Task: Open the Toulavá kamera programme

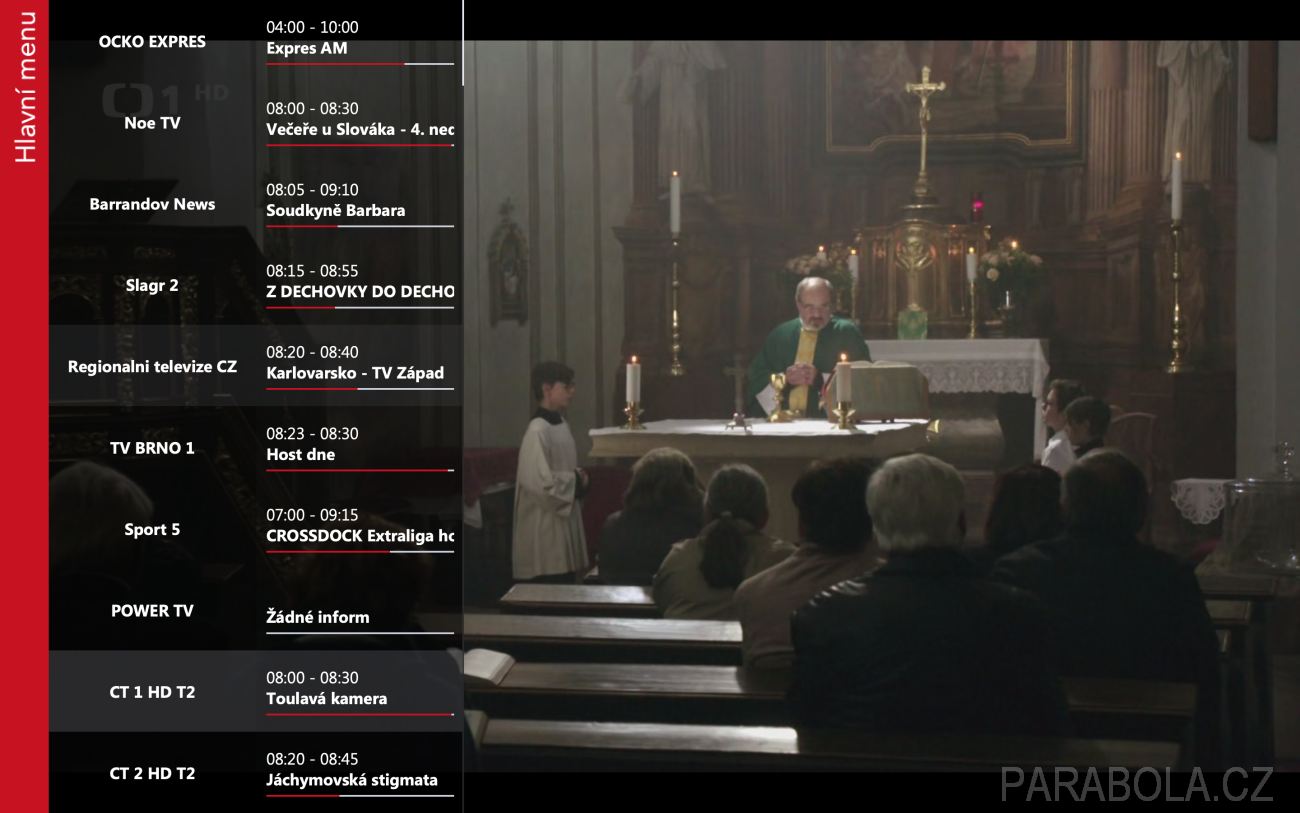Action: coord(327,699)
